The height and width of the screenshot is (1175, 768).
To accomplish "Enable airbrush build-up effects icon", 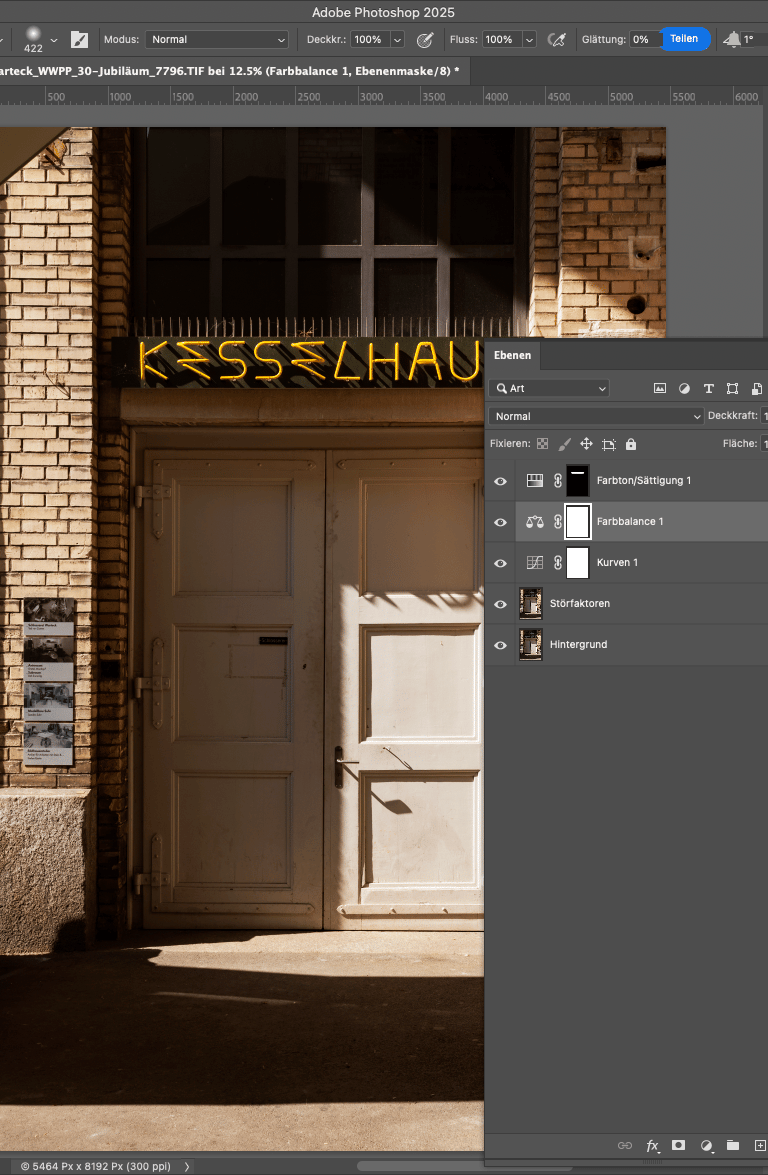I will pyautogui.click(x=557, y=40).
